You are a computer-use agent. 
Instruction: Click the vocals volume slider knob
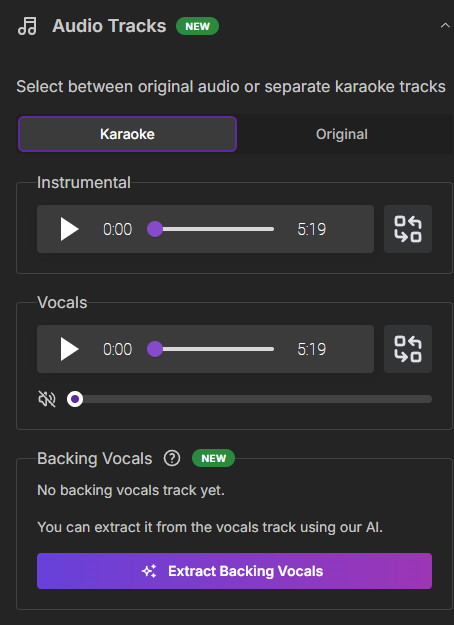(75, 399)
